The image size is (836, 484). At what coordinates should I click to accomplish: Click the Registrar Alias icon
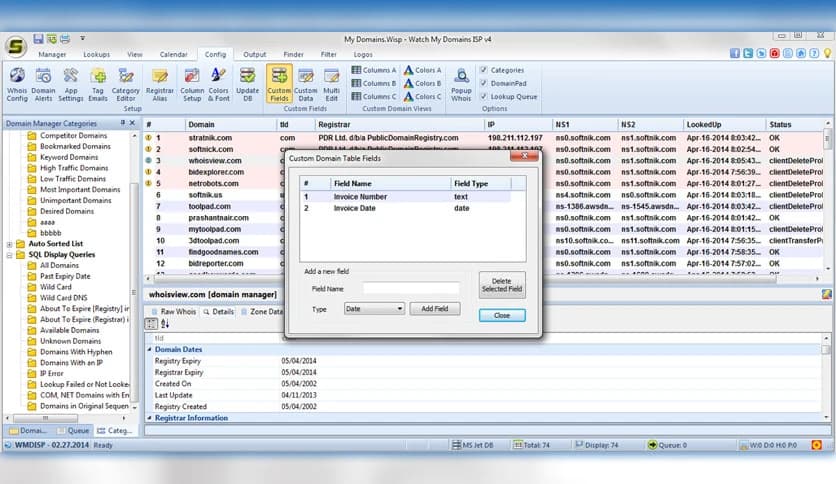(160, 78)
